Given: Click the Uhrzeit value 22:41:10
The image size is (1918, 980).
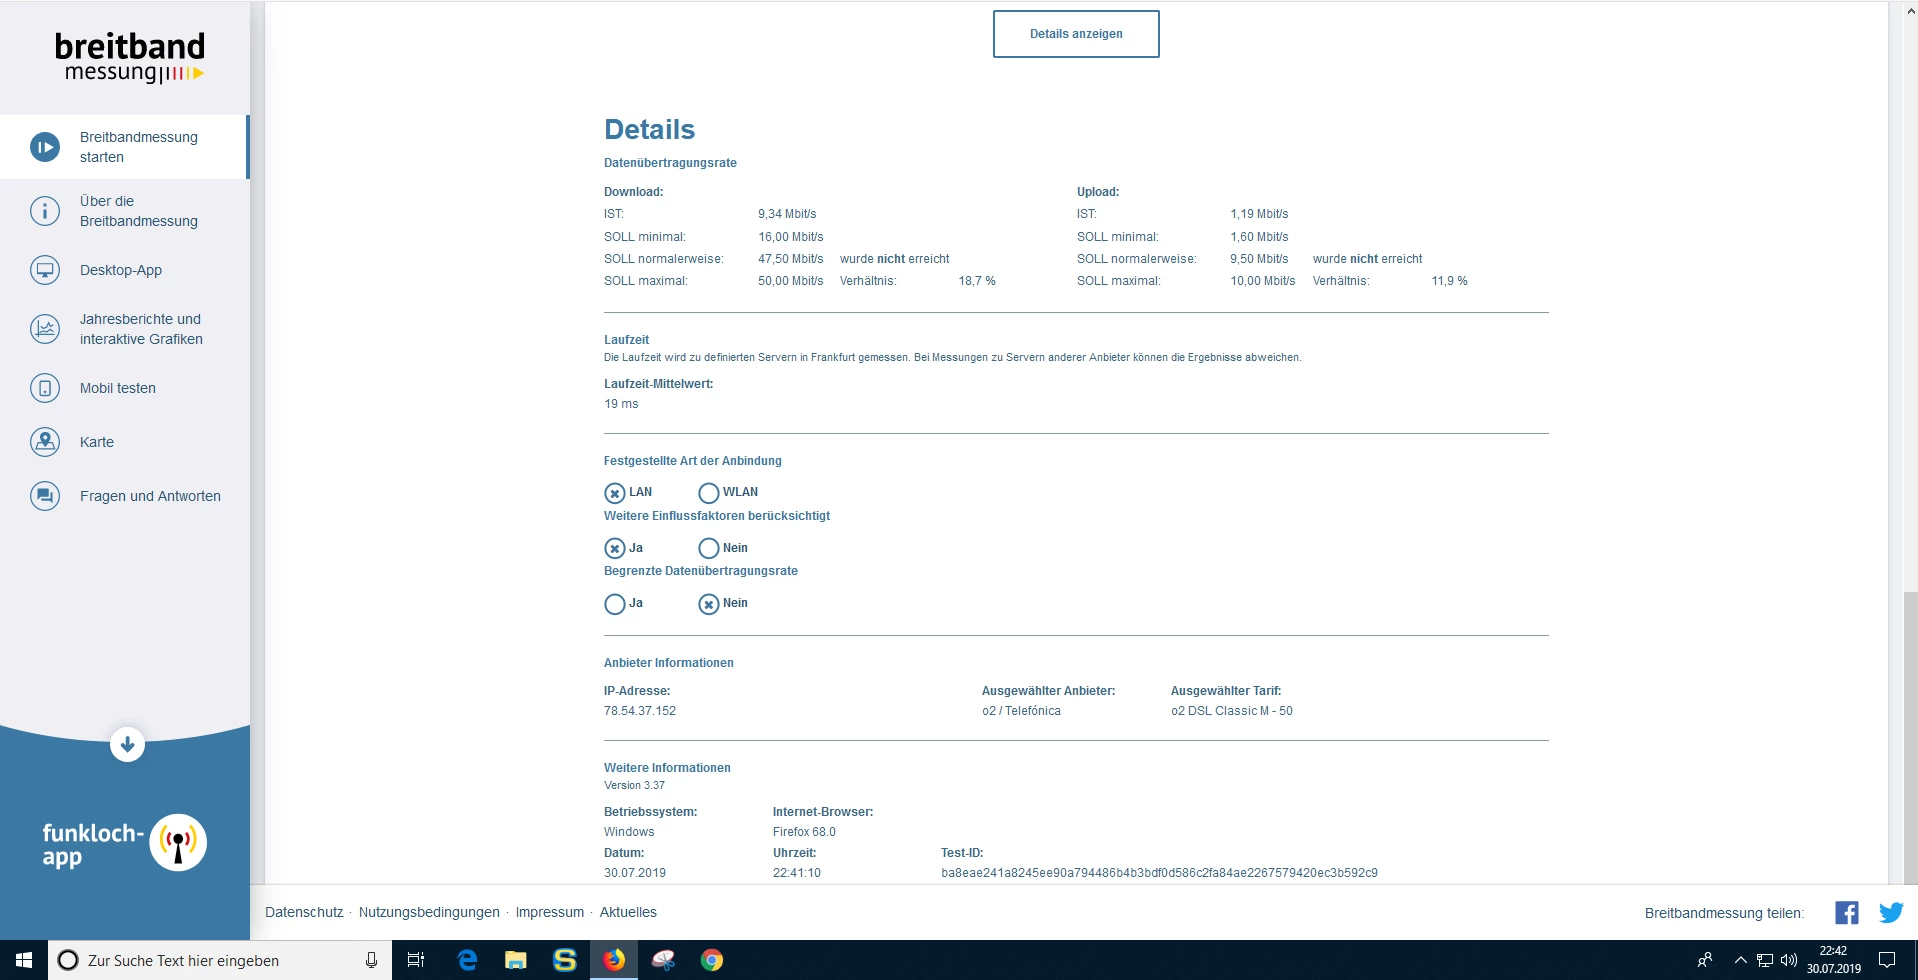Looking at the screenshot, I should click(x=797, y=873).
